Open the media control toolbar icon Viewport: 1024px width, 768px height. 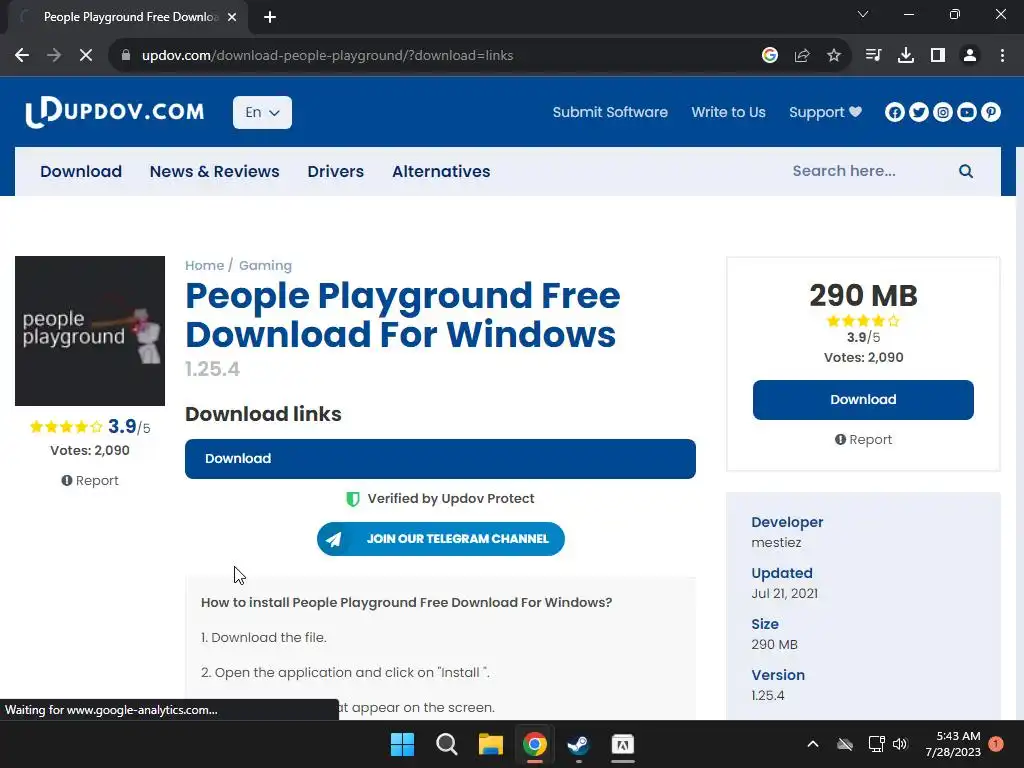click(873, 56)
